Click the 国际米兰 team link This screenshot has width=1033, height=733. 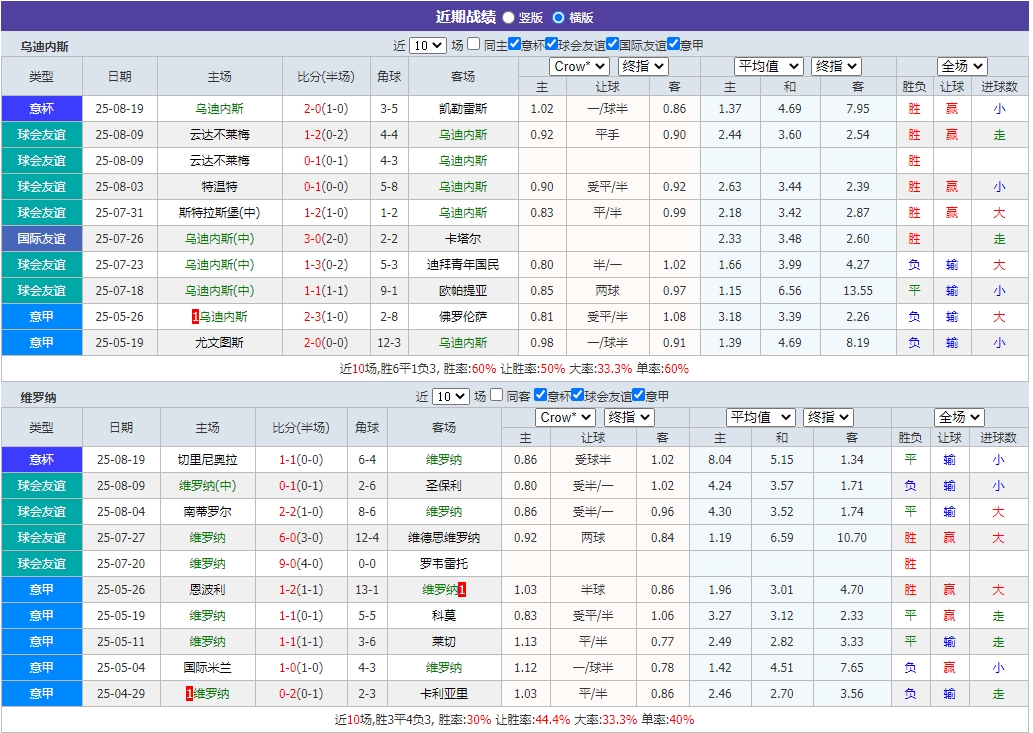point(209,667)
